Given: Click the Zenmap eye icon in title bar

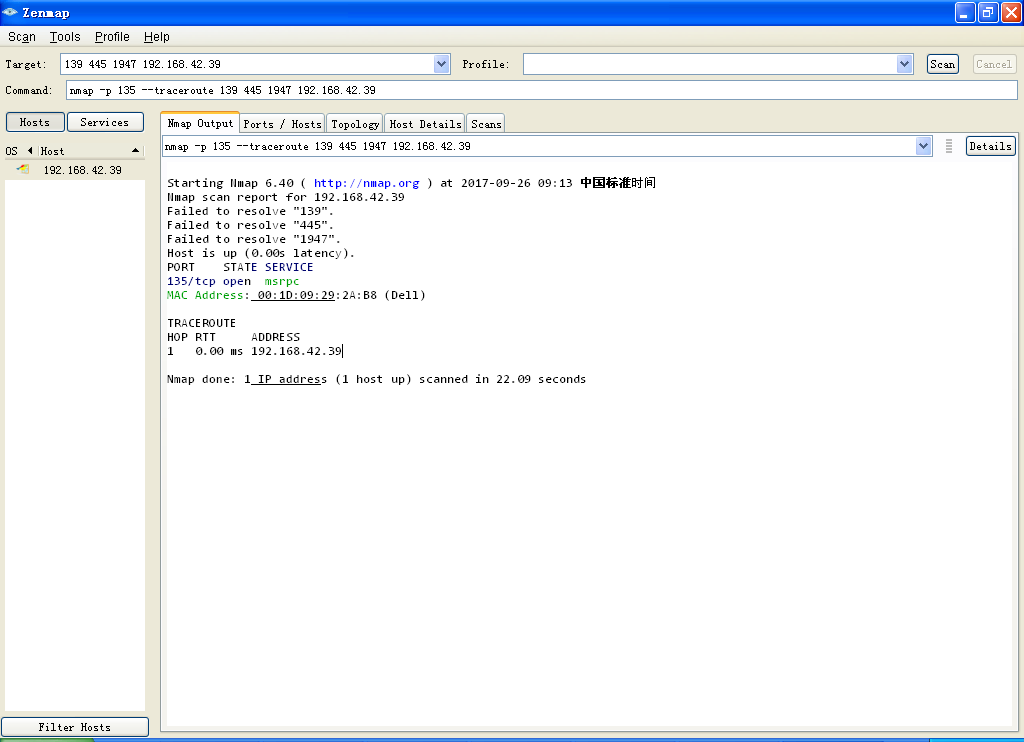Looking at the screenshot, I should [x=10, y=12].
